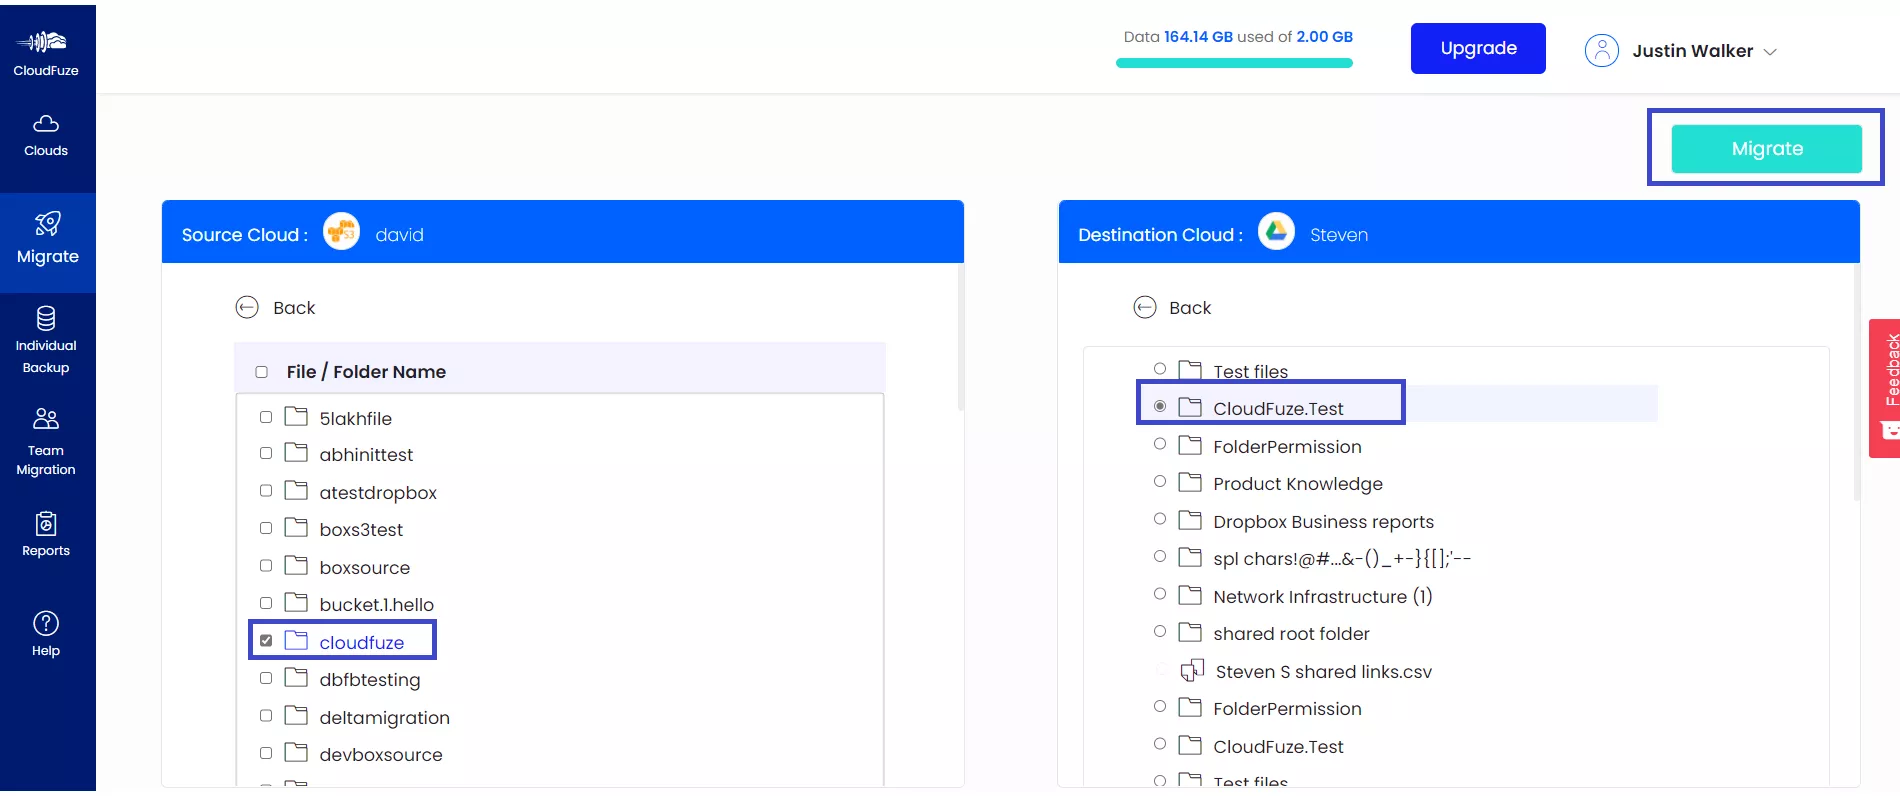The width and height of the screenshot is (1900, 796).
Task: Open the Reports section
Action: click(46, 534)
